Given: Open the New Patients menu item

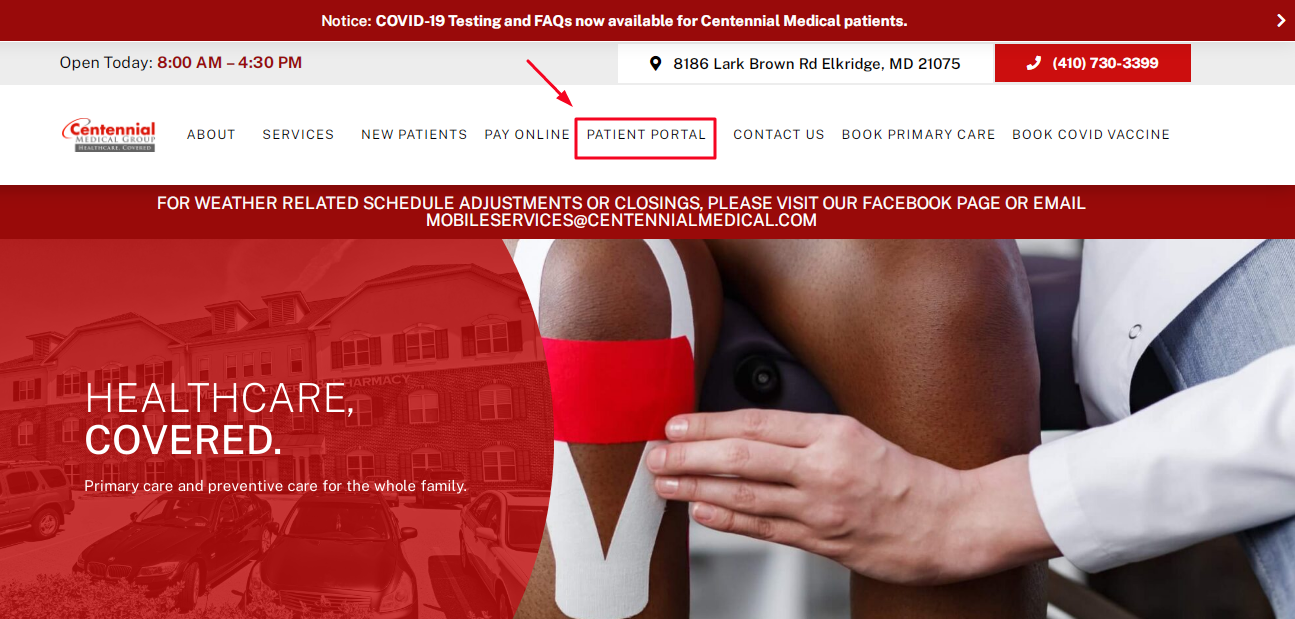Looking at the screenshot, I should point(414,134).
